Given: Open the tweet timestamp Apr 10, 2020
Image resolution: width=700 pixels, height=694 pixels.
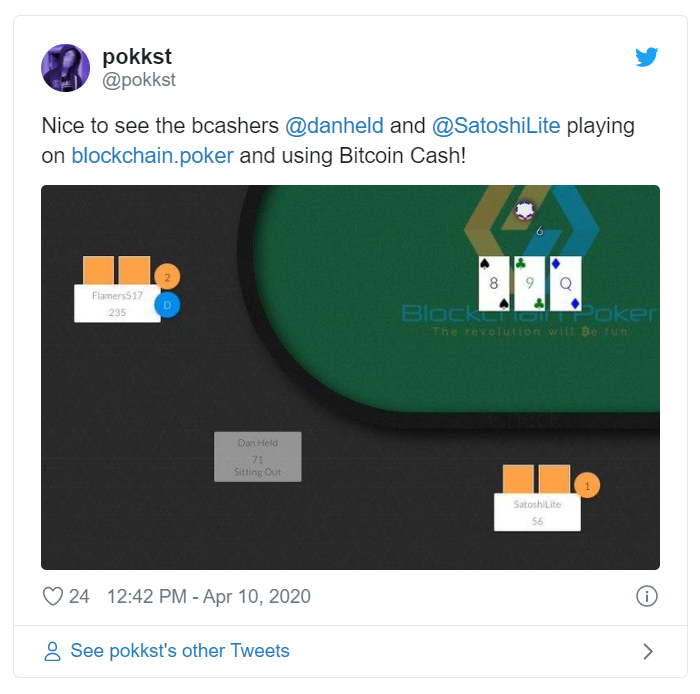Looking at the screenshot, I should click(x=209, y=596).
